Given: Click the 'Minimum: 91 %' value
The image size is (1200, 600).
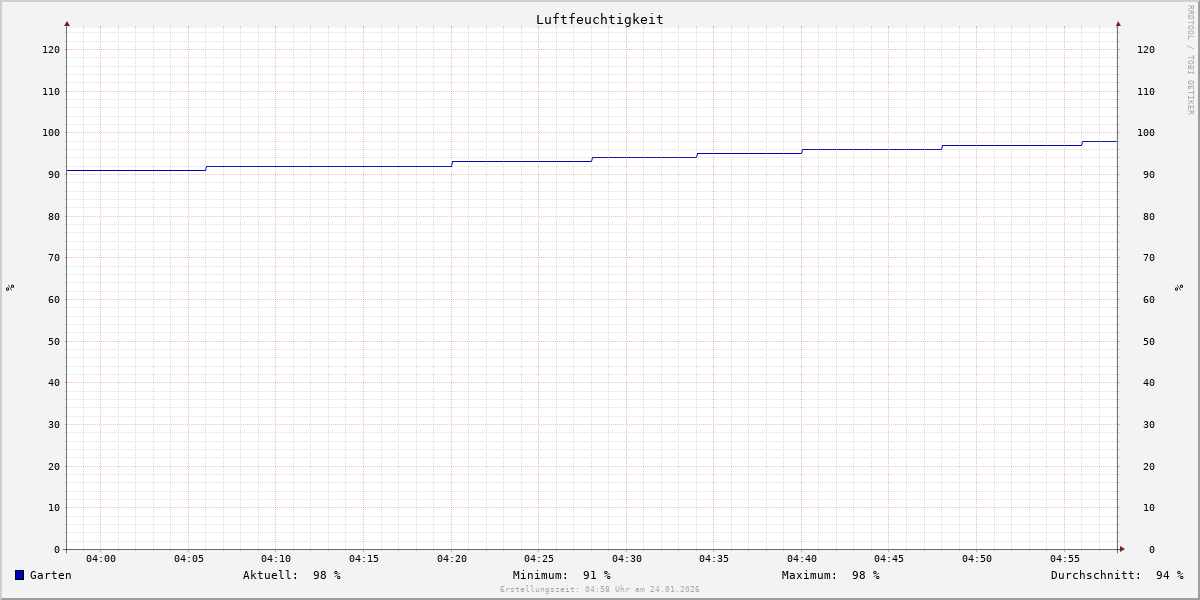Looking at the screenshot, I should tap(562, 575).
